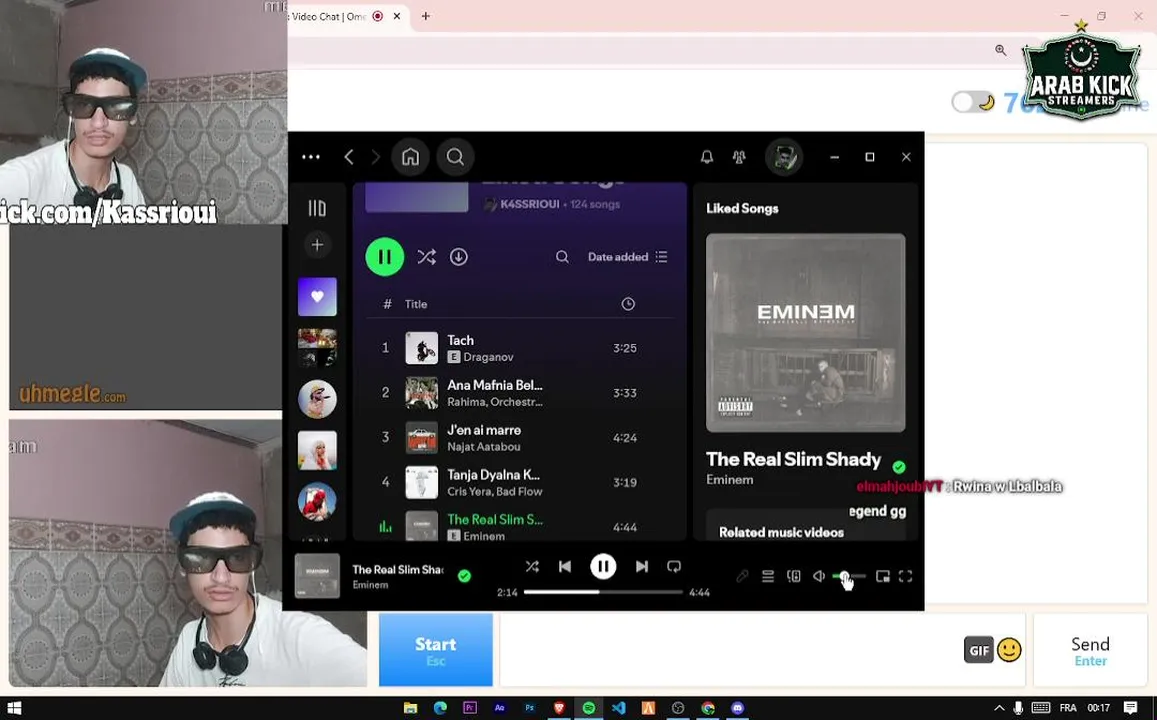Mute the Spotify volume

(819, 576)
